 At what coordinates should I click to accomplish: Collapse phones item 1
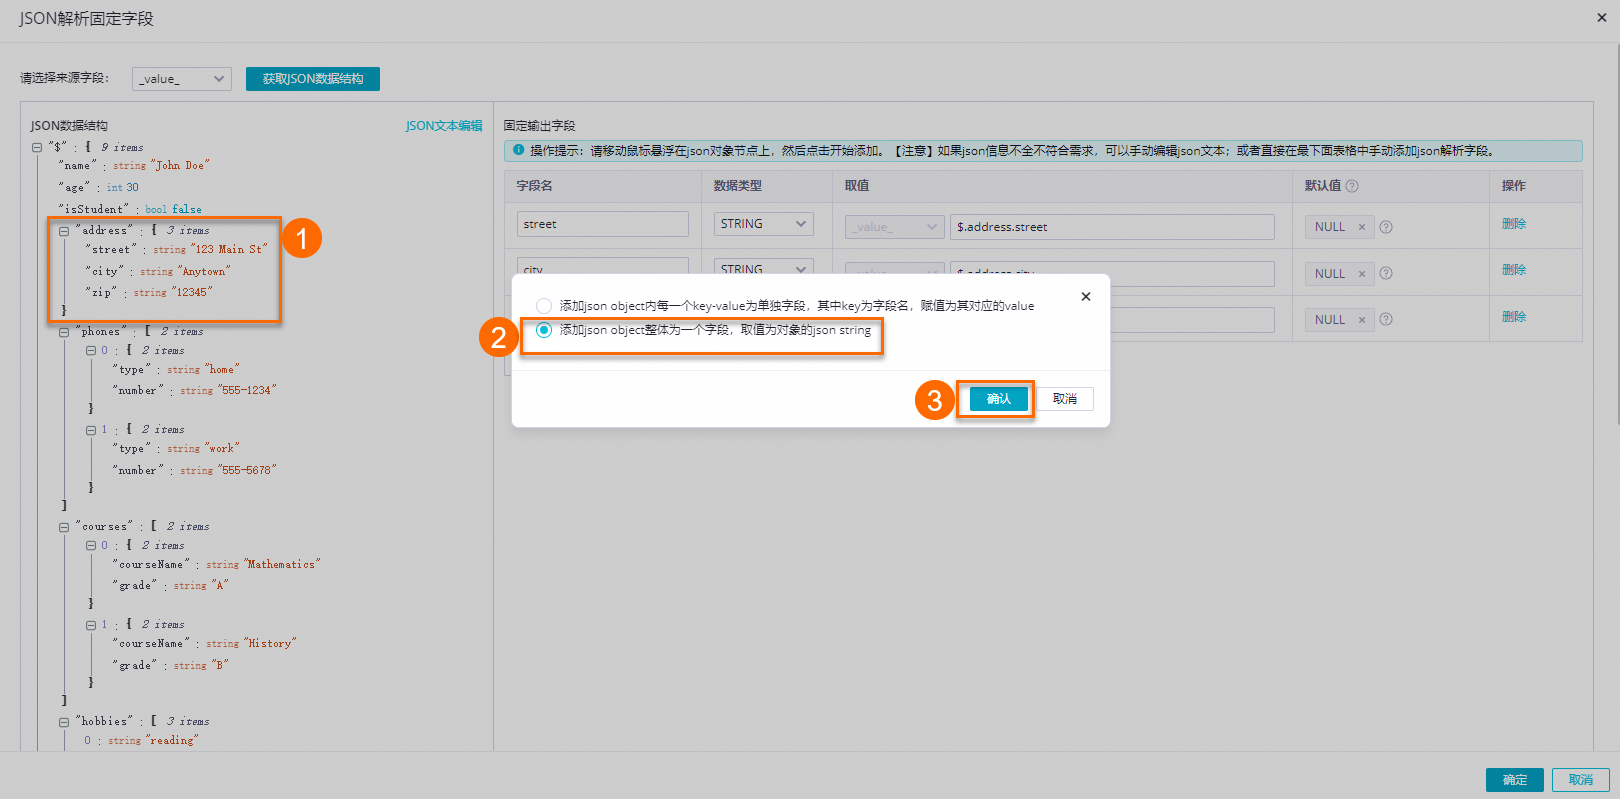[91, 430]
